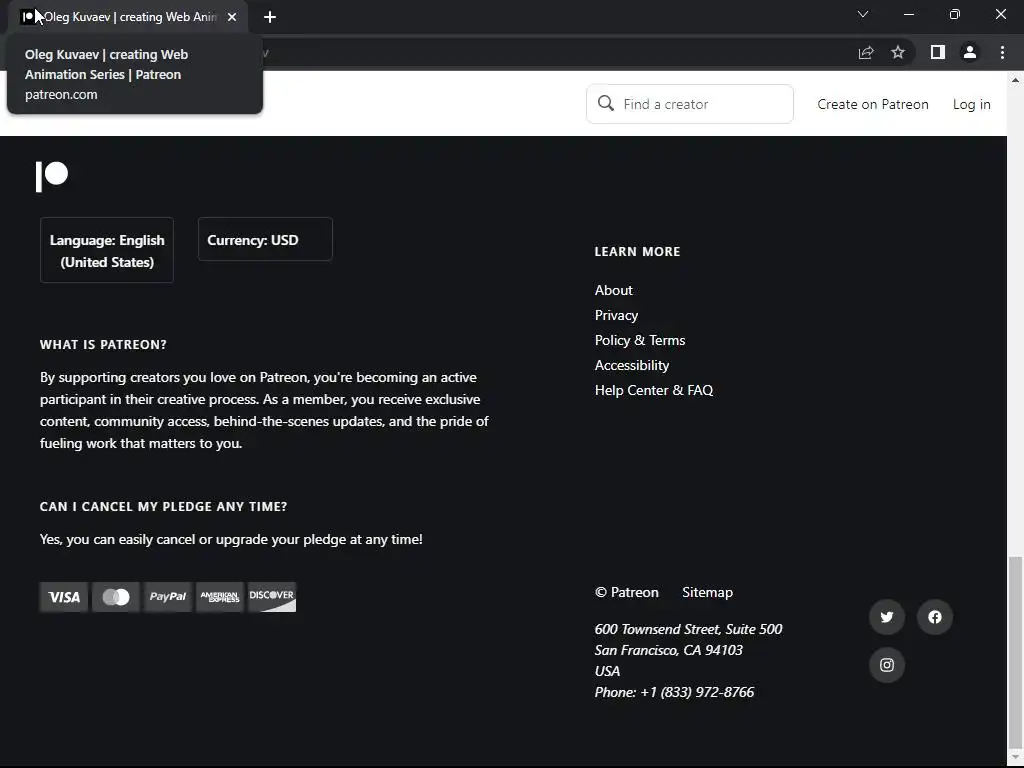Click the Log in link

pos(971,104)
